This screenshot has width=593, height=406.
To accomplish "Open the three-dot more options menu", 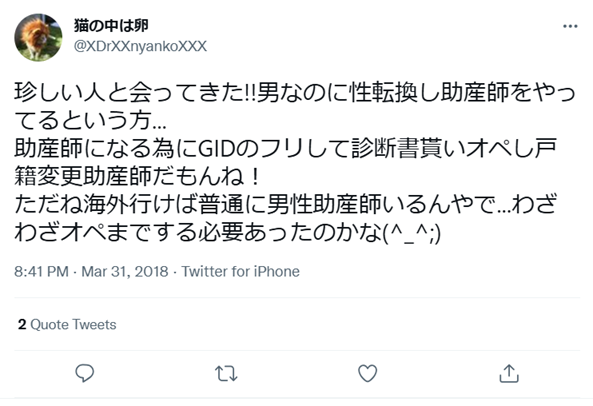I will (570, 26).
